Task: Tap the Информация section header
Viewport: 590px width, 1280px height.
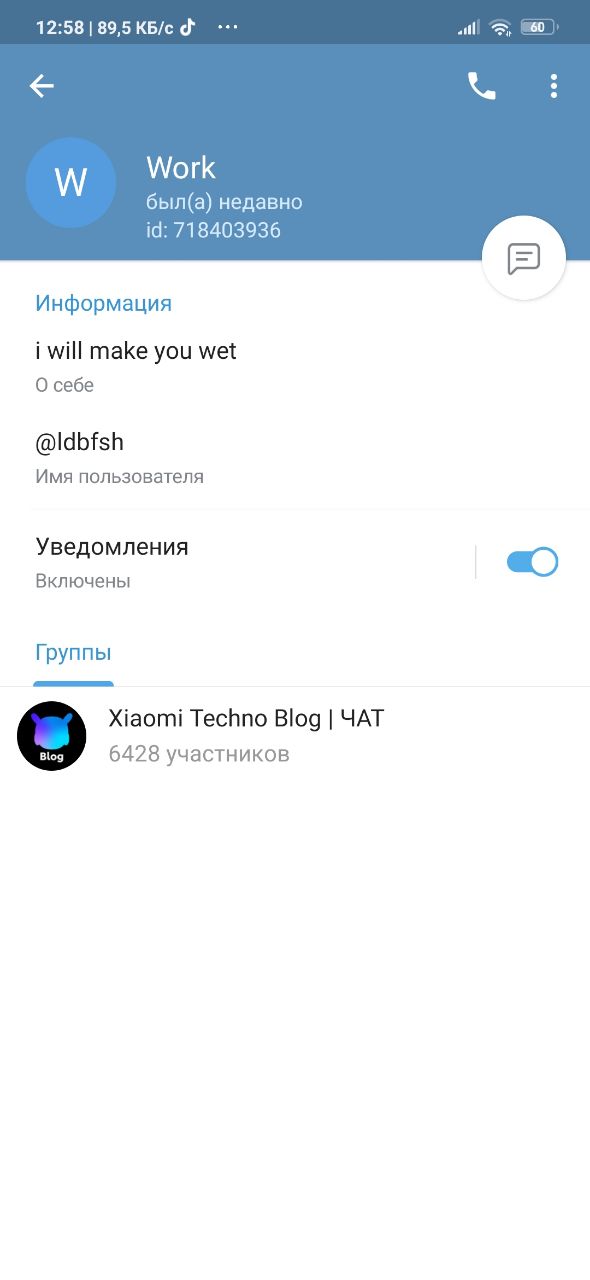Action: (104, 303)
